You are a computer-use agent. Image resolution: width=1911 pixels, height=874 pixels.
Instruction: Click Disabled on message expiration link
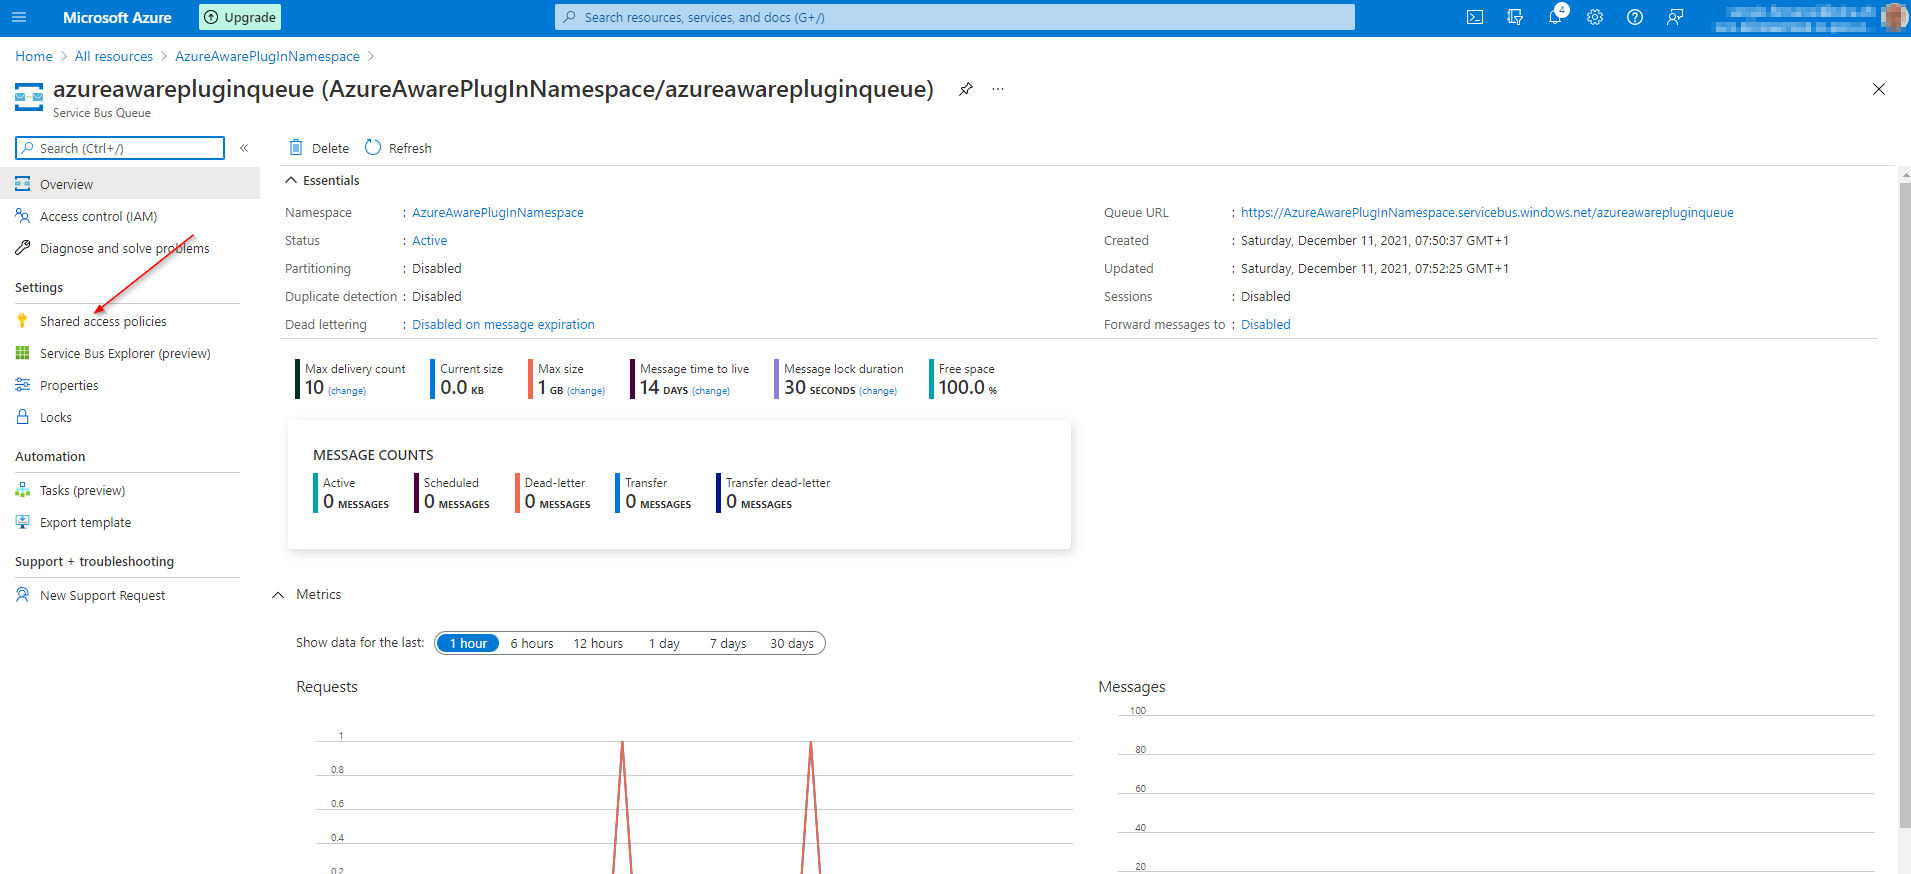pyautogui.click(x=503, y=324)
